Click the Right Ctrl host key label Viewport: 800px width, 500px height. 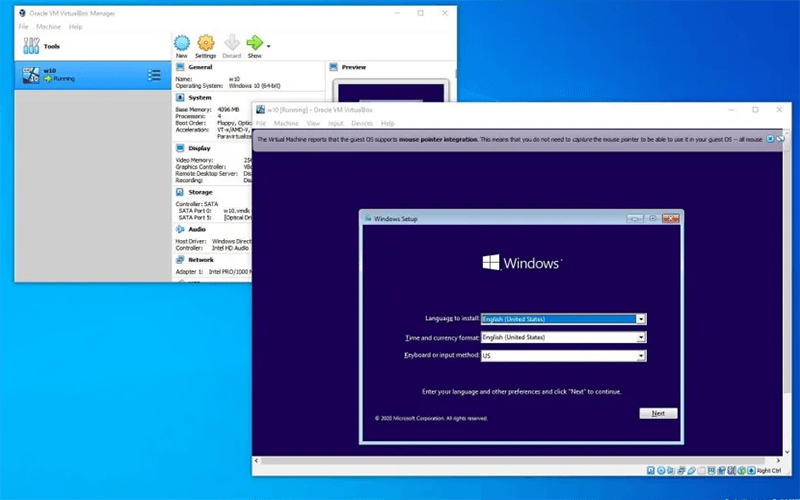pos(769,470)
